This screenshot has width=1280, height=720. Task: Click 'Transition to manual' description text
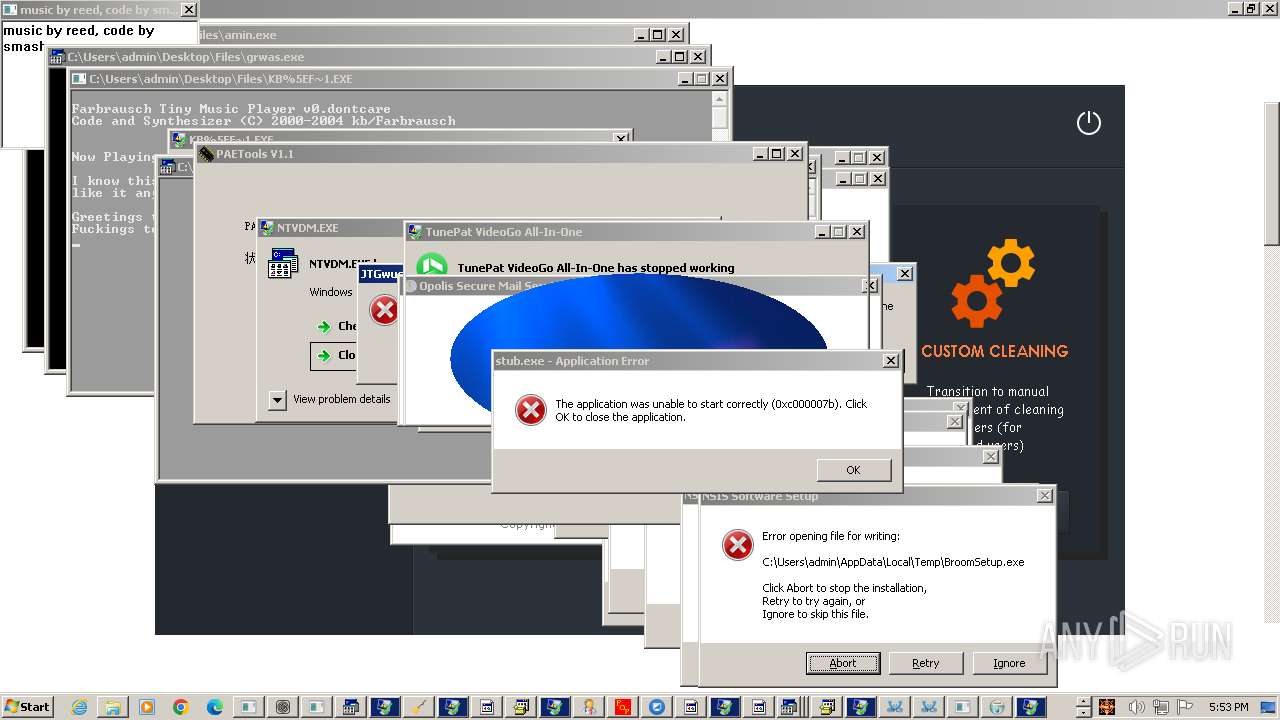(987, 391)
